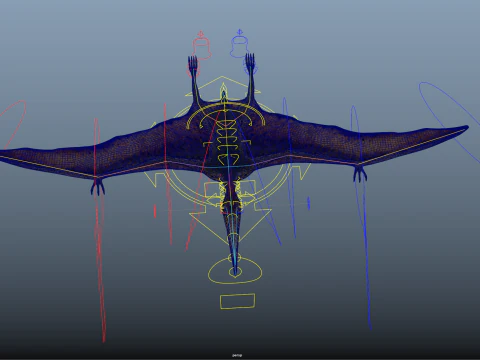Select the blue bell-shaped foot control
The height and width of the screenshot is (360, 480).
coord(239,46)
